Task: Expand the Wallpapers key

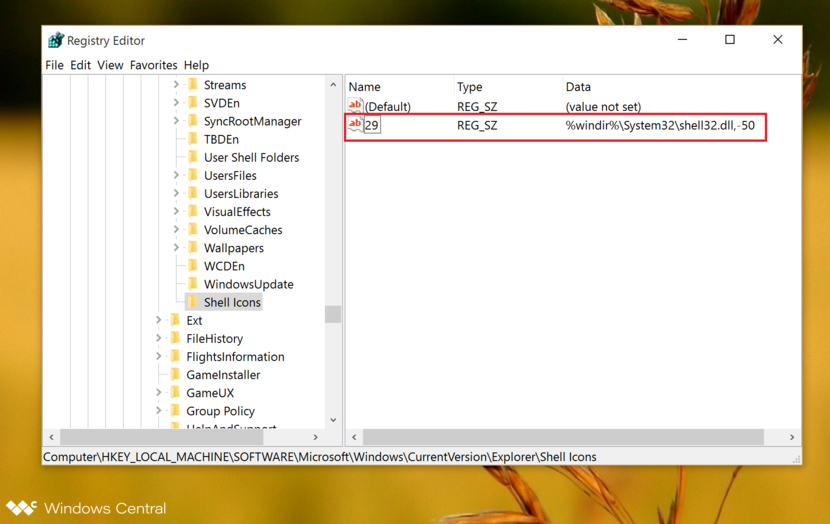Action: (x=176, y=247)
